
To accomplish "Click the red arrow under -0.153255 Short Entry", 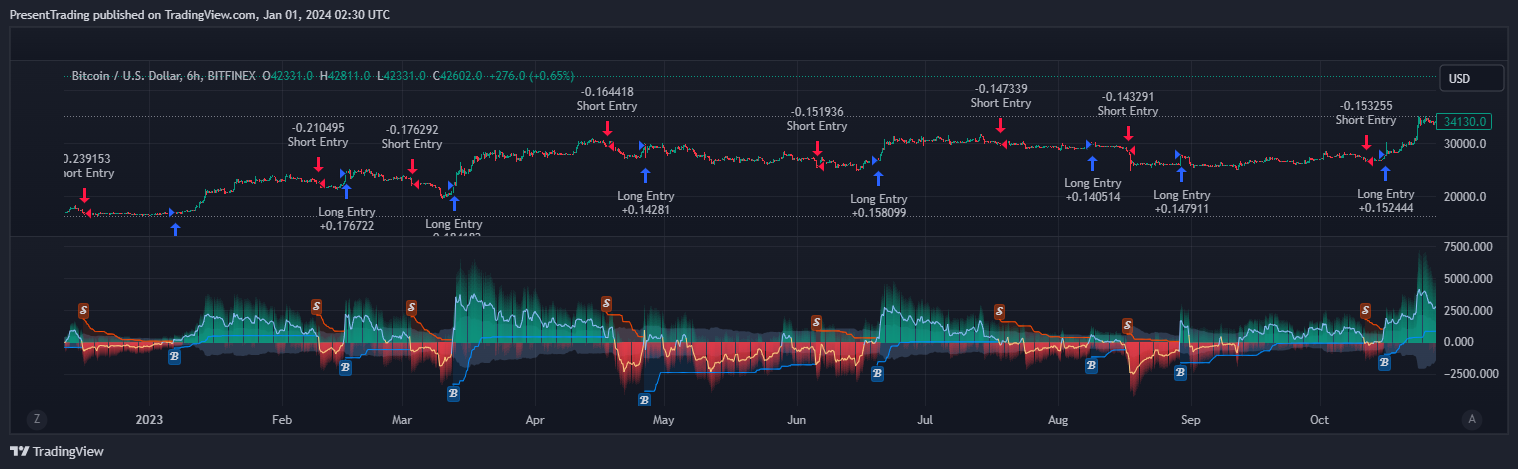I will coord(1366,142).
